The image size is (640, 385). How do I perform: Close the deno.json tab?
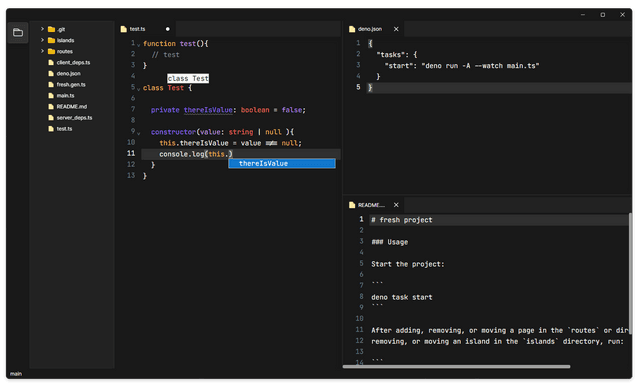[x=396, y=29]
